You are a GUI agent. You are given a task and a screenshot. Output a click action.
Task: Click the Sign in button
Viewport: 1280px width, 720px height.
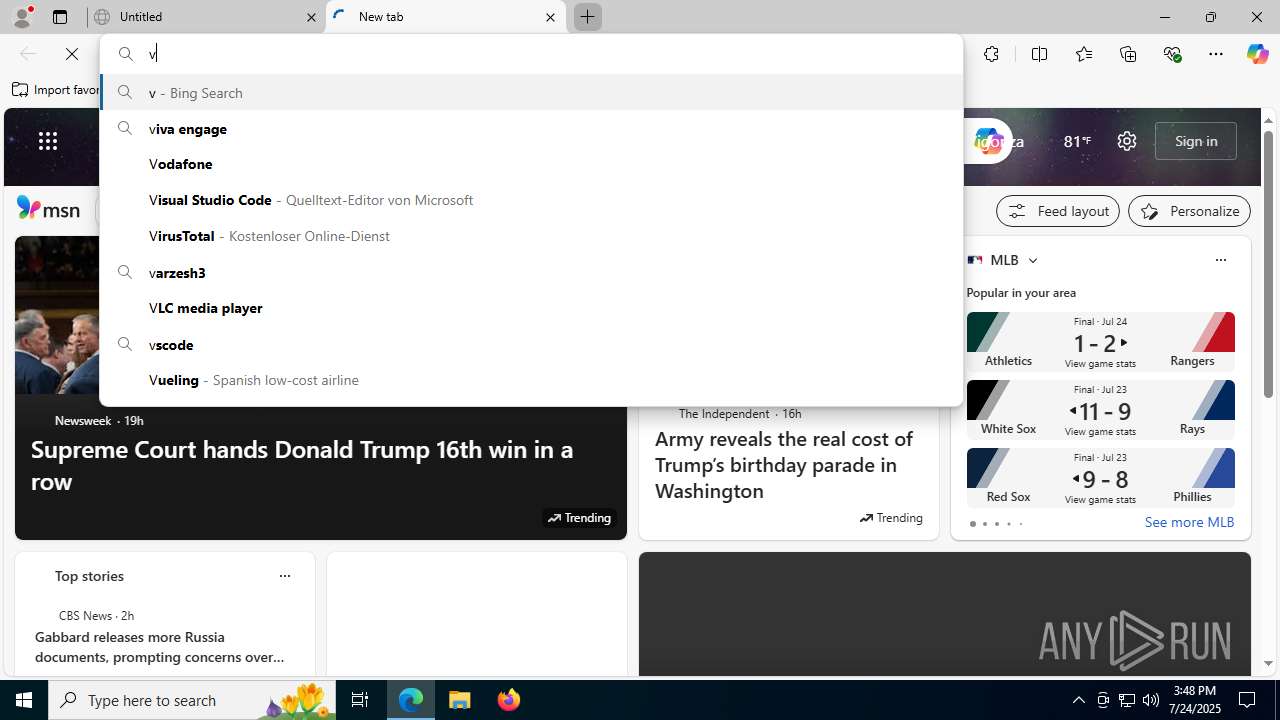[1196, 141]
